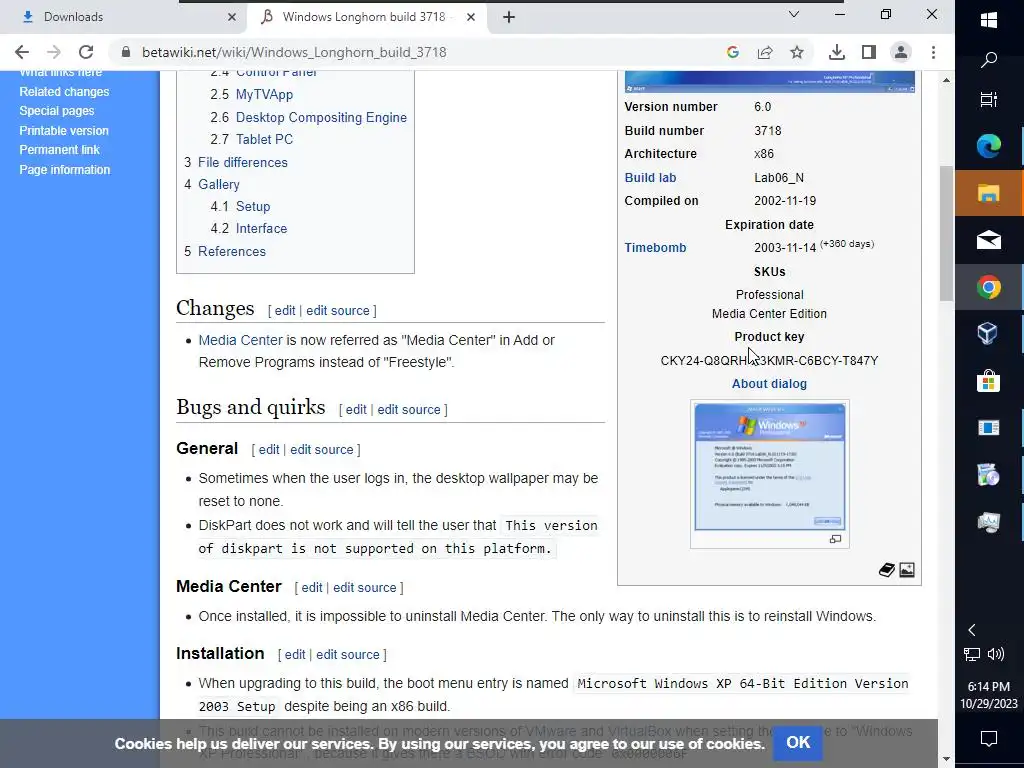Open Page information link

click(65, 170)
